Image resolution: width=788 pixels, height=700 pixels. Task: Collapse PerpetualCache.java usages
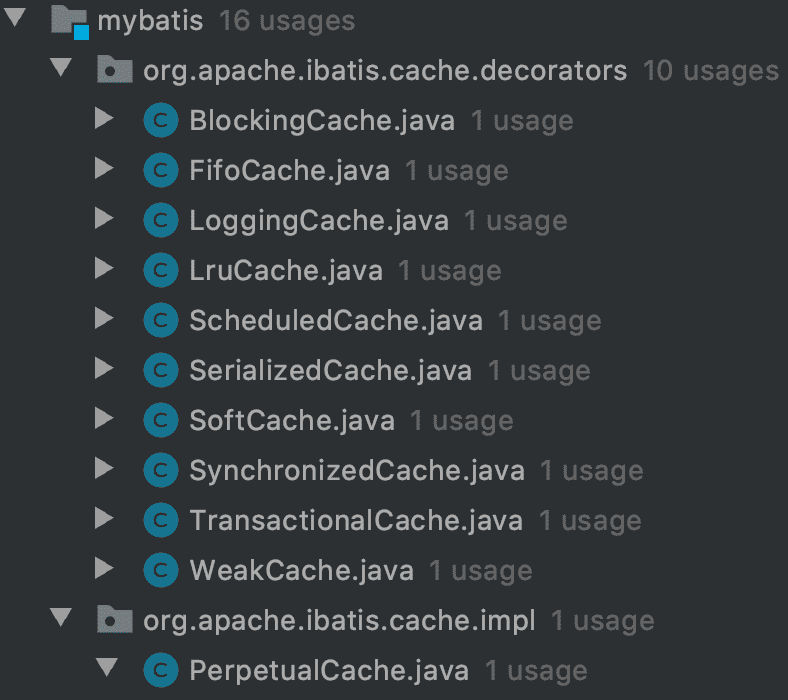tap(107, 667)
